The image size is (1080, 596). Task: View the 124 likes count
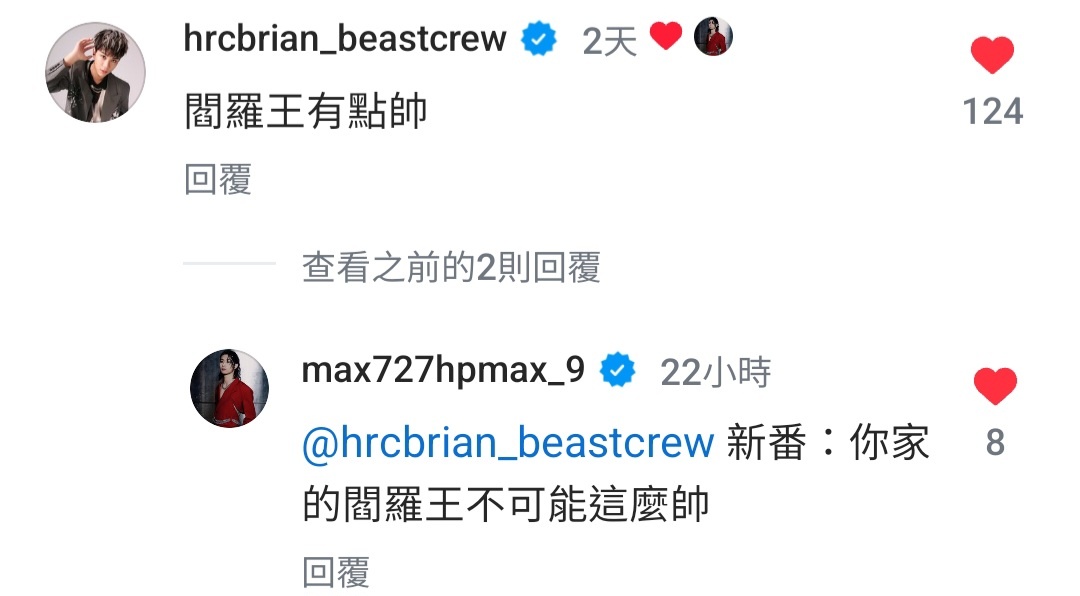[x=993, y=112]
